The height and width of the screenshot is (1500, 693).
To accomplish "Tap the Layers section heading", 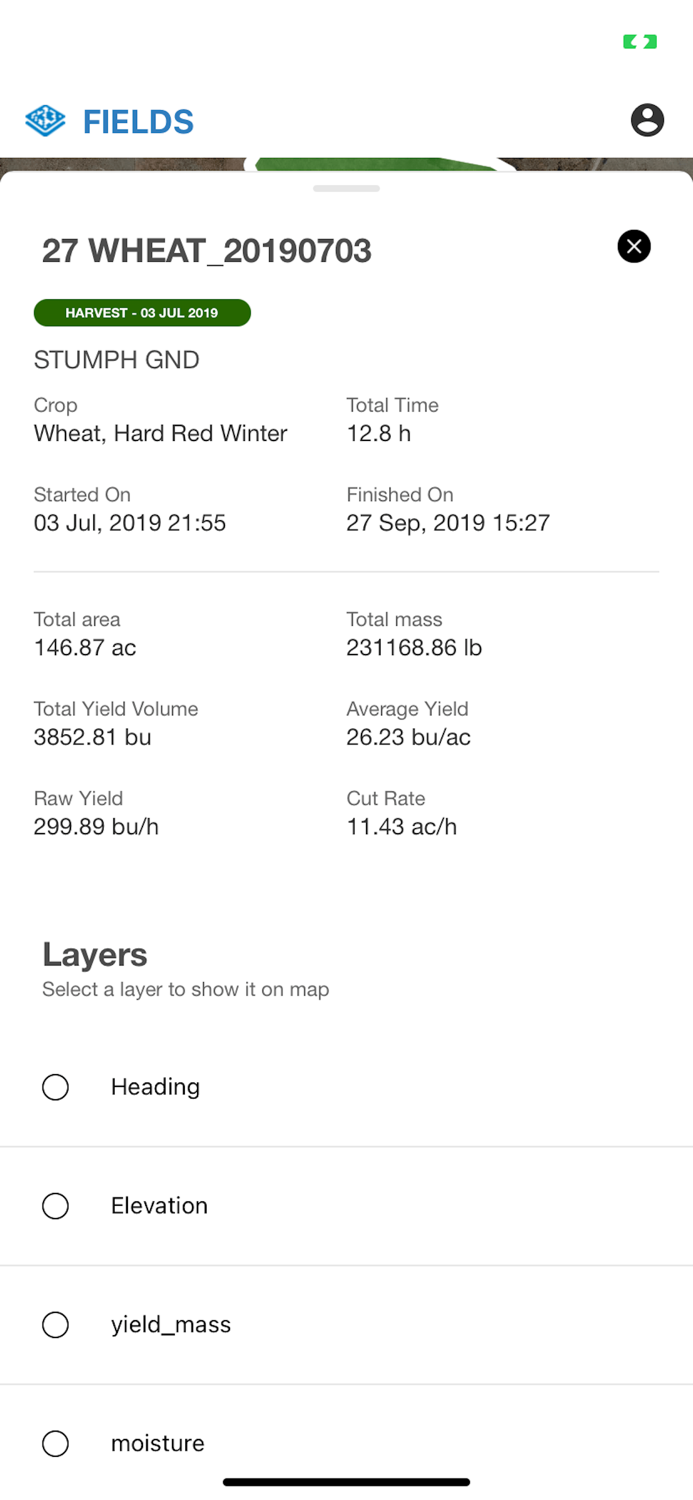I will tap(94, 955).
